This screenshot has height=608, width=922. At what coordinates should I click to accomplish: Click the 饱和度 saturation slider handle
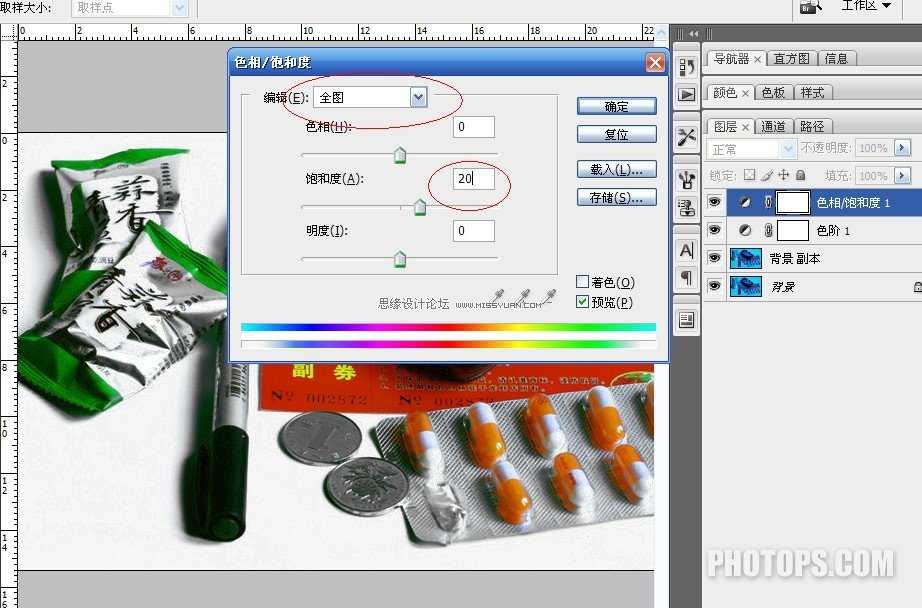pyautogui.click(x=420, y=207)
